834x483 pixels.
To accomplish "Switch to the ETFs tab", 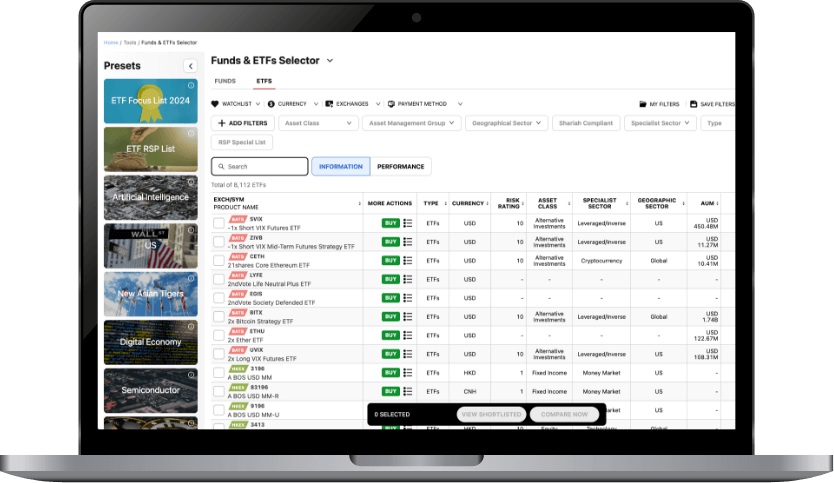I will tap(264, 81).
